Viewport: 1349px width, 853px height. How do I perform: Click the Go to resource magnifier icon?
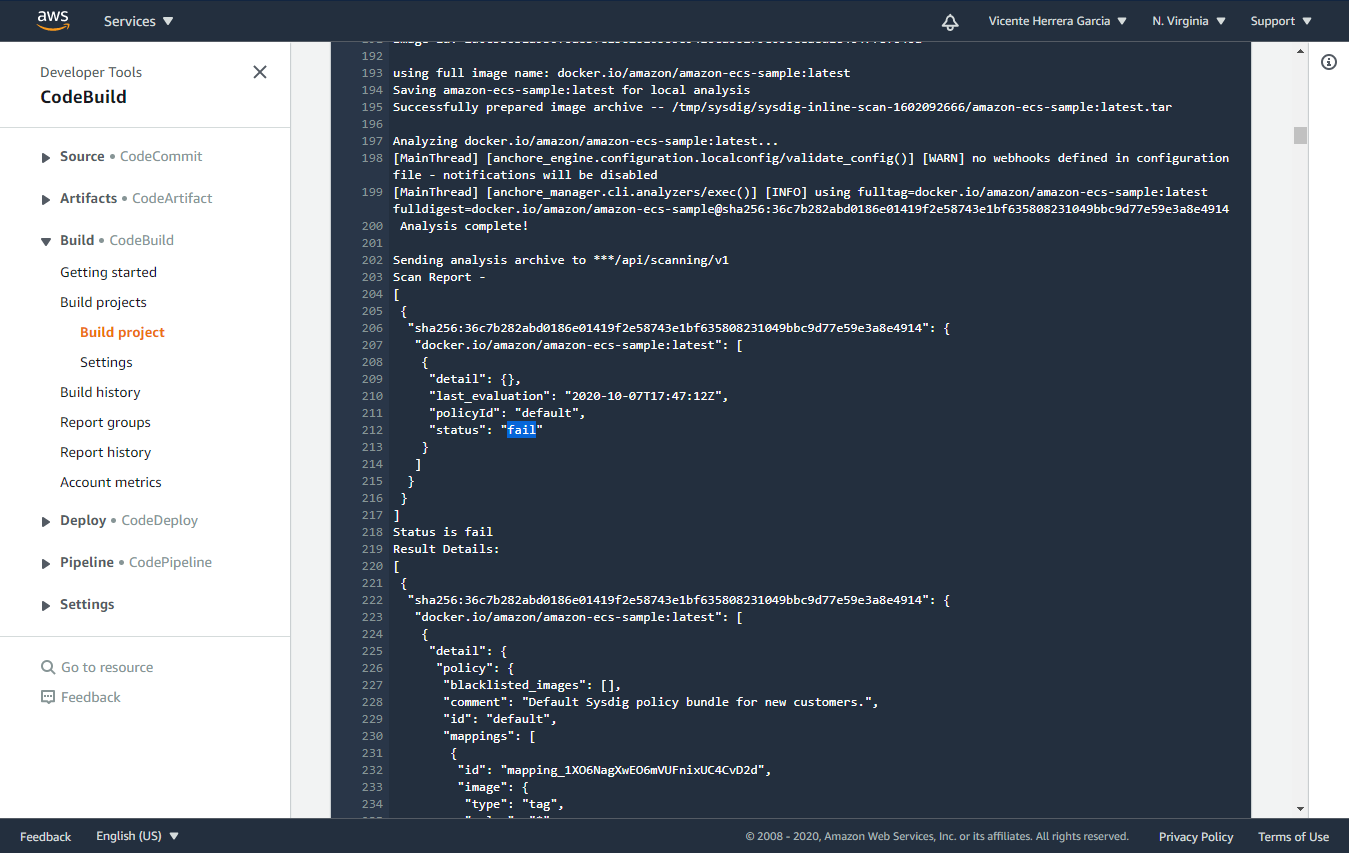(x=48, y=667)
